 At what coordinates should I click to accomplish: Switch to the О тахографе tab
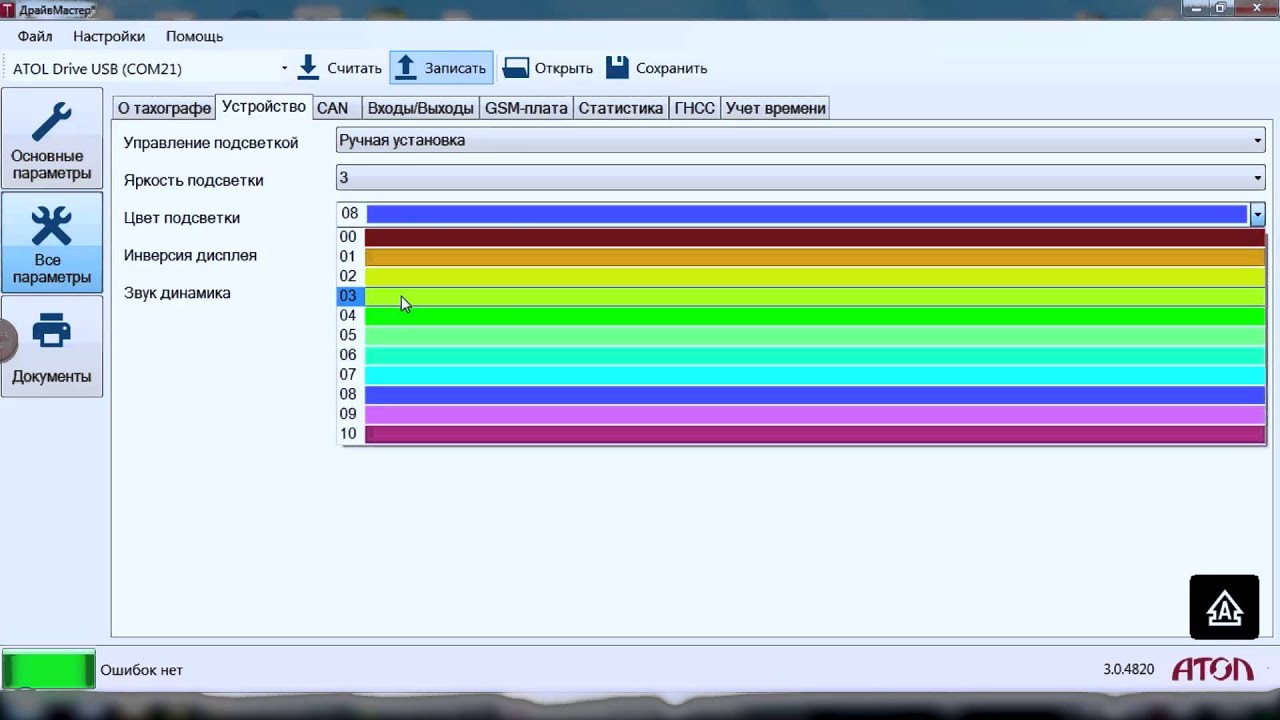(x=164, y=108)
